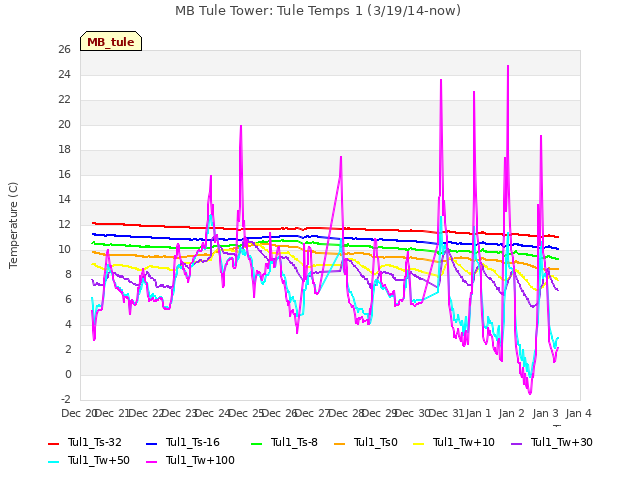
Task: Click the Jan 3 x-axis tick label
Action: pos(545,413)
